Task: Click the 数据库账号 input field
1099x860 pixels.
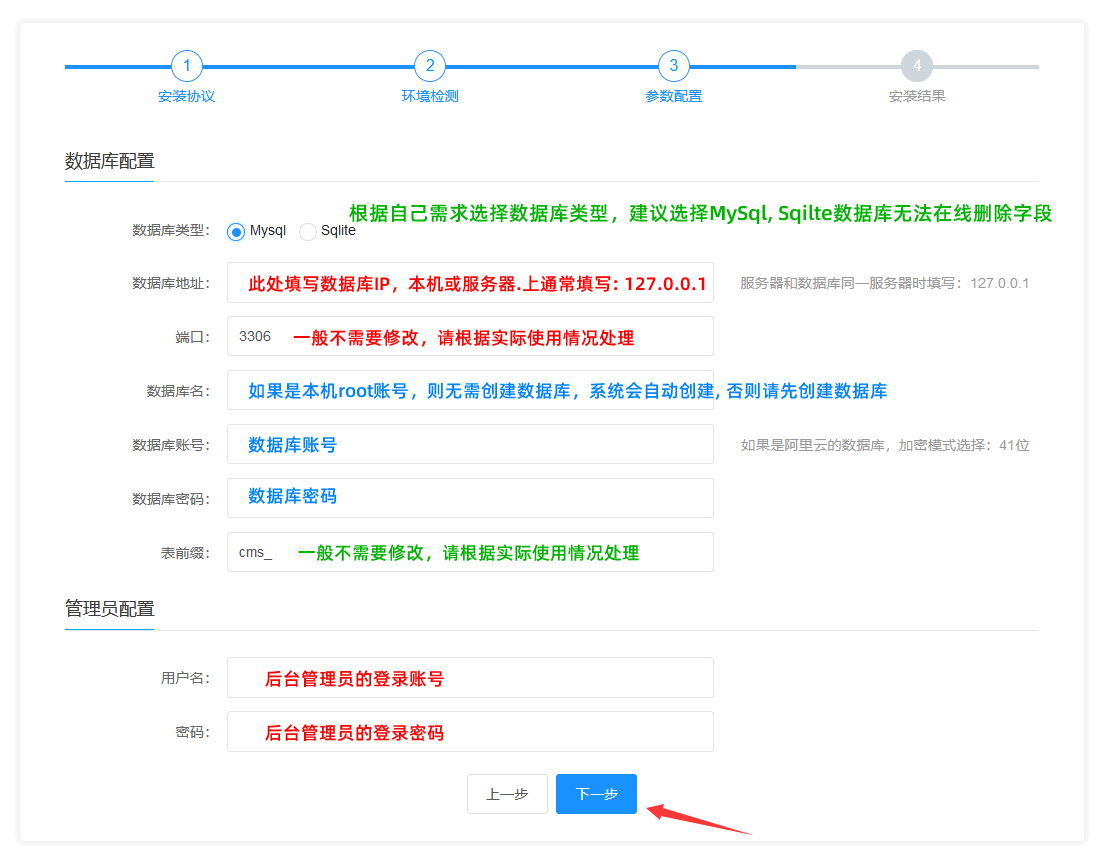Action: 470,445
